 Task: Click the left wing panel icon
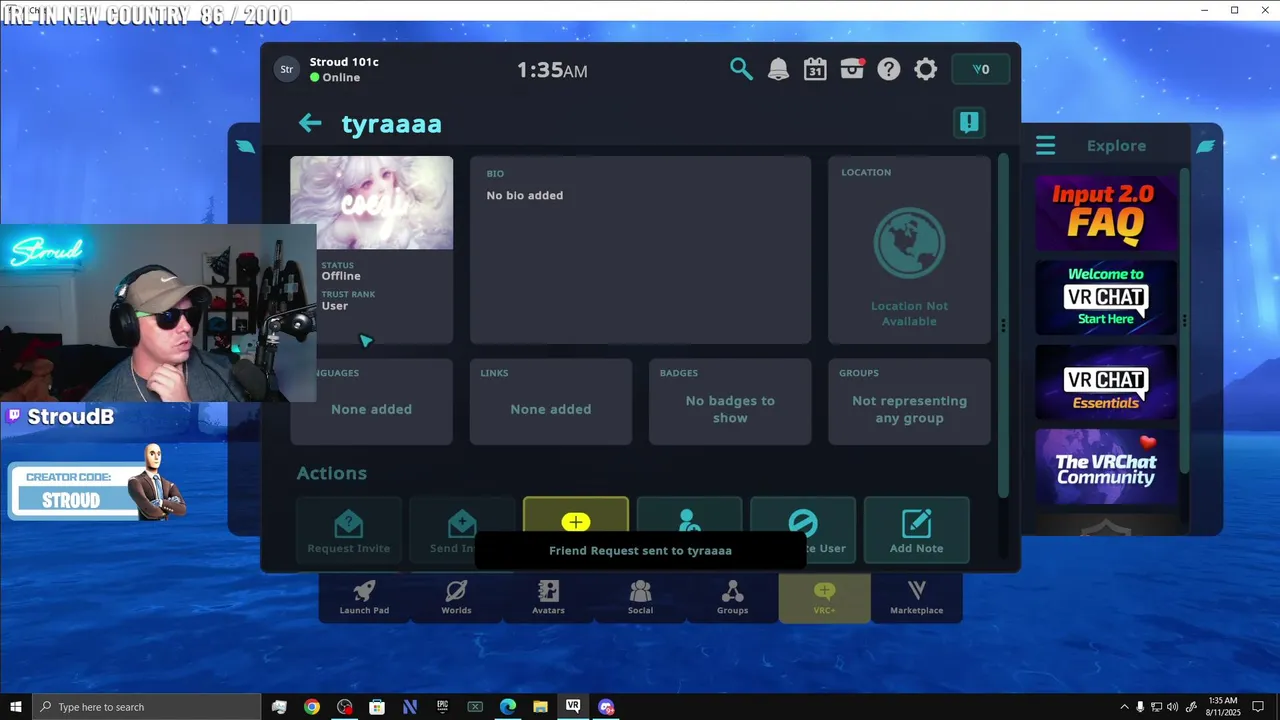[245, 146]
